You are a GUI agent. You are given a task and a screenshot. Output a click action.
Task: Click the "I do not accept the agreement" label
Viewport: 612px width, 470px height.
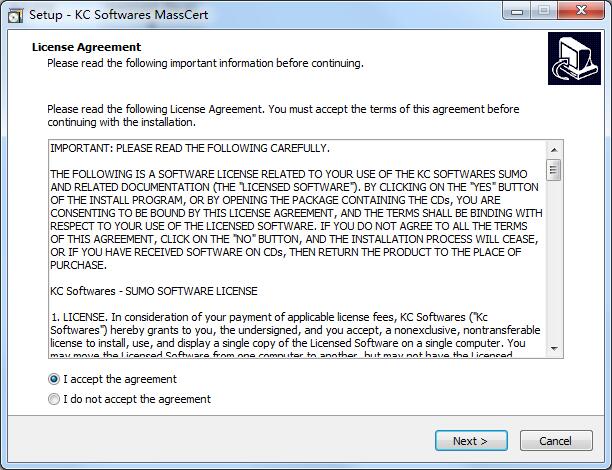(x=137, y=399)
